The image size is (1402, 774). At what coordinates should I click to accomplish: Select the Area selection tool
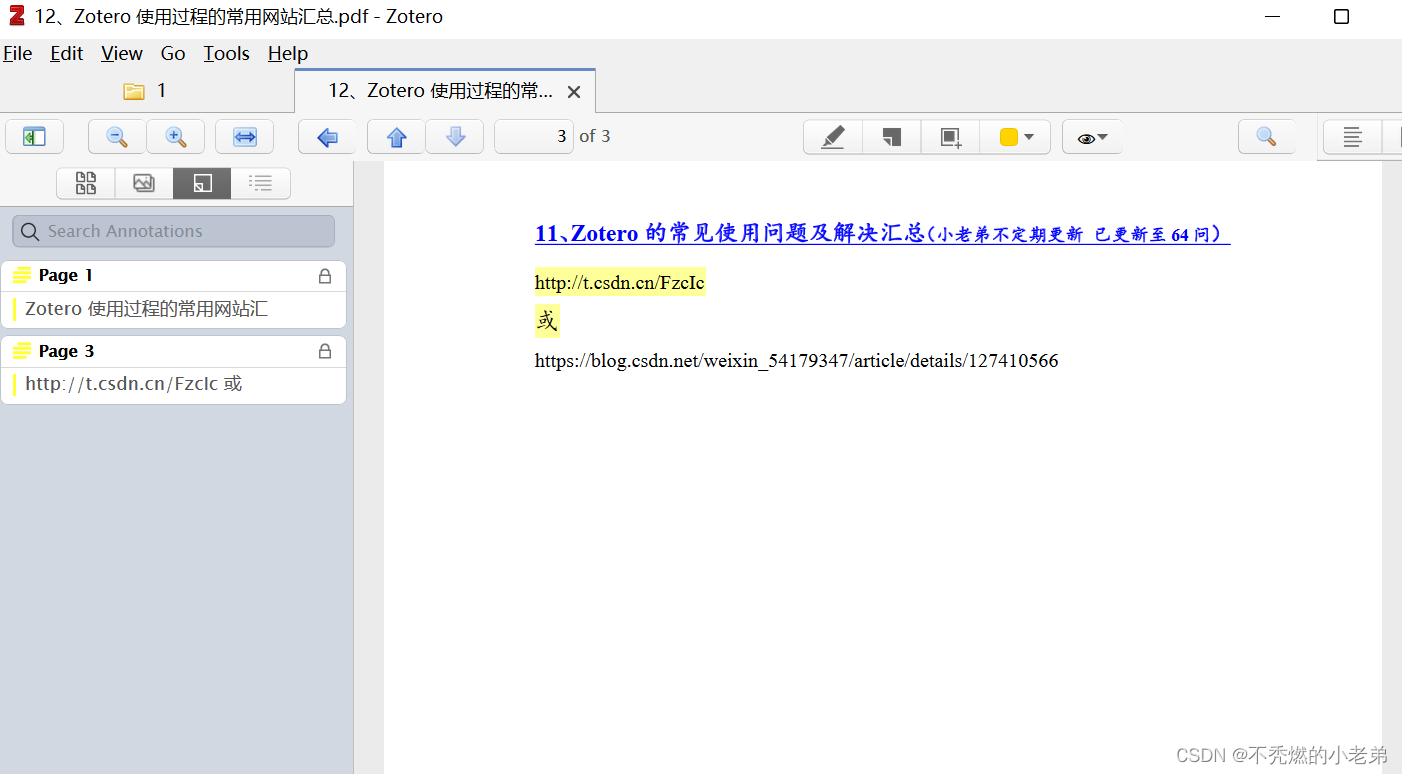[950, 137]
